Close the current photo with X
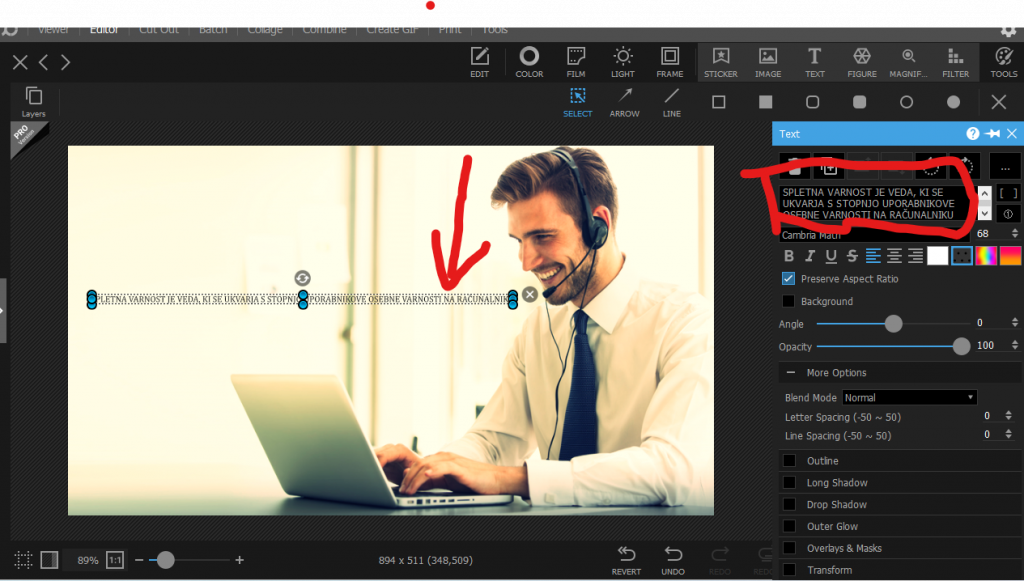The width and height of the screenshot is (1024, 581). coord(20,62)
